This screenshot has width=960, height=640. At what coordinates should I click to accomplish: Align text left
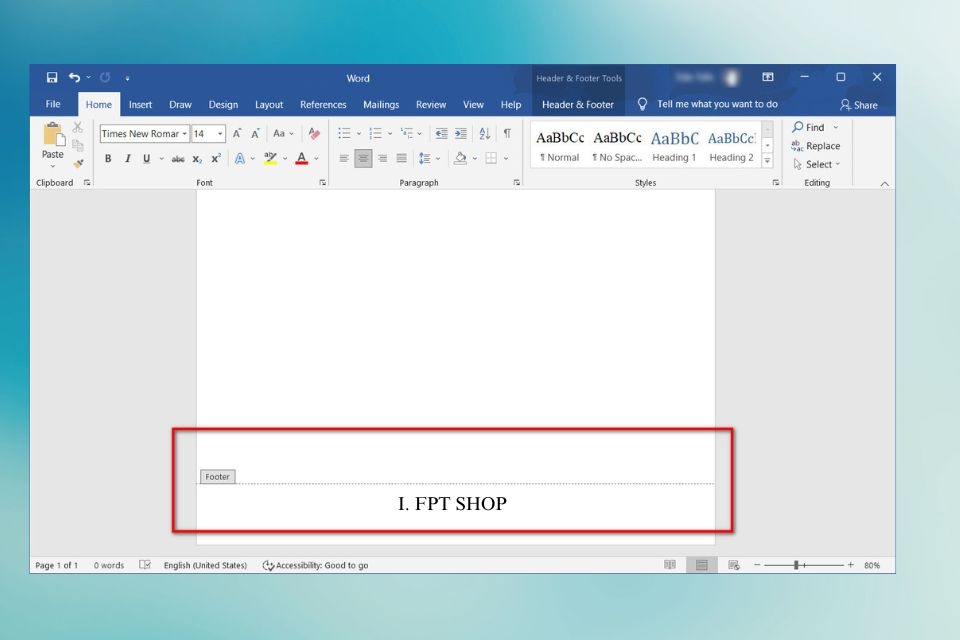[344, 159]
